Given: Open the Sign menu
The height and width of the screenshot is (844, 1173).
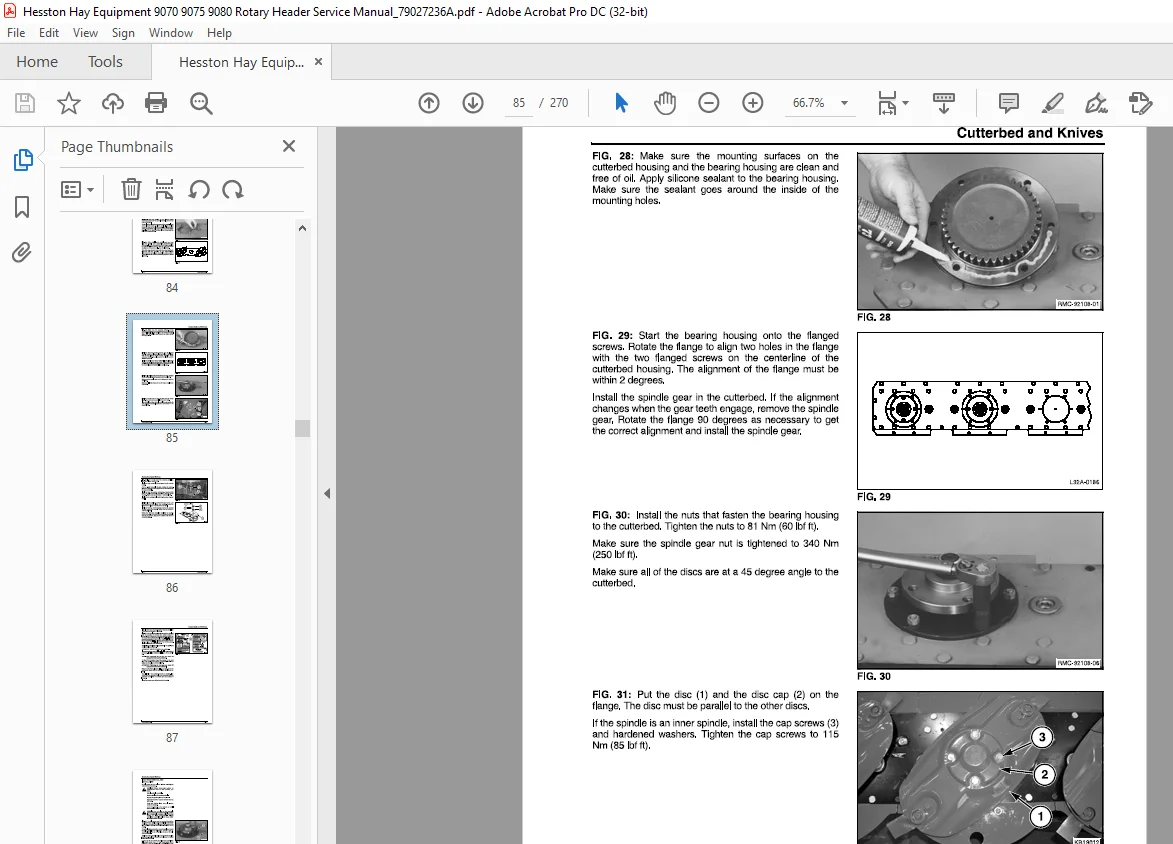Looking at the screenshot, I should point(123,33).
